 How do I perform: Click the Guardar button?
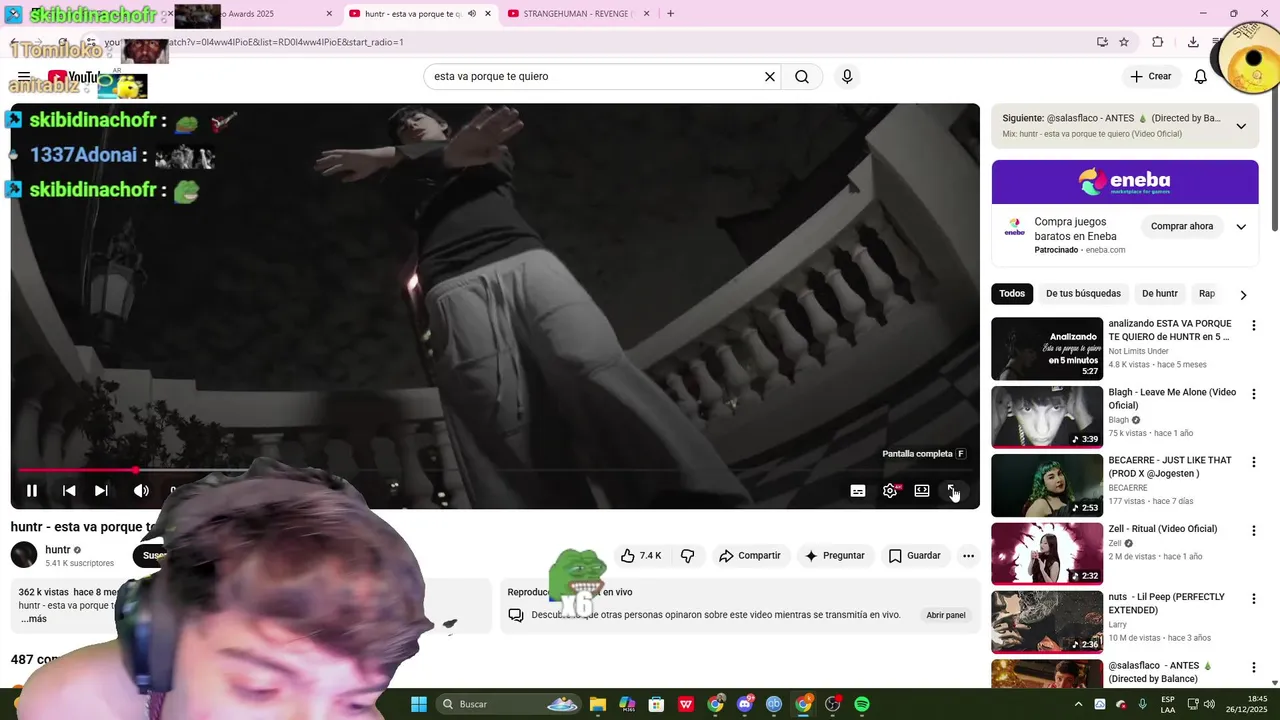pos(914,555)
